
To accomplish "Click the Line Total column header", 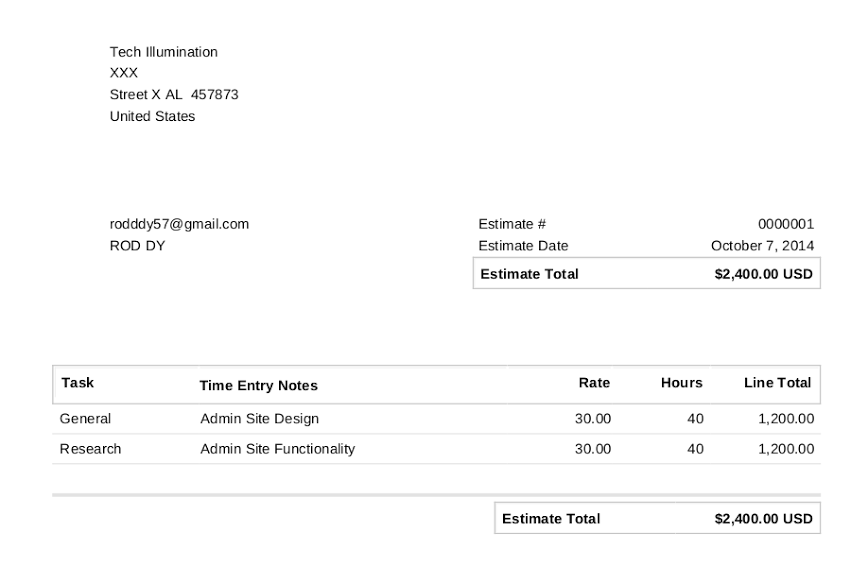I will [777, 383].
